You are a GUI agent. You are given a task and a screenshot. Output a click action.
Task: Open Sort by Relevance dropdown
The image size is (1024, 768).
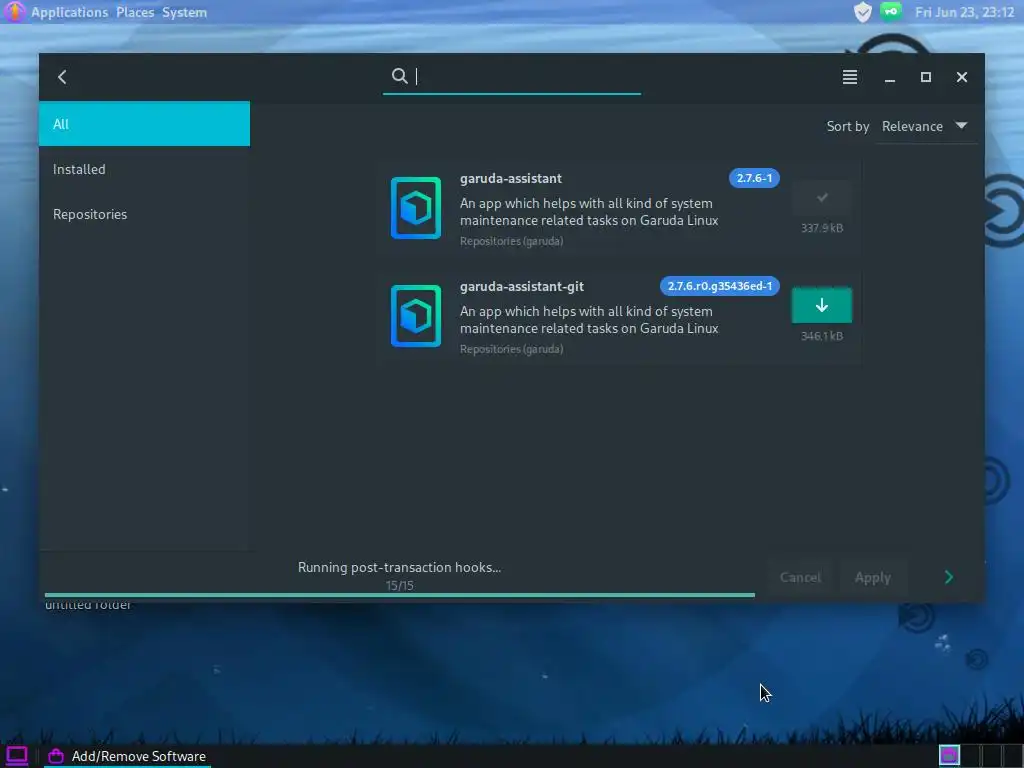coord(925,126)
